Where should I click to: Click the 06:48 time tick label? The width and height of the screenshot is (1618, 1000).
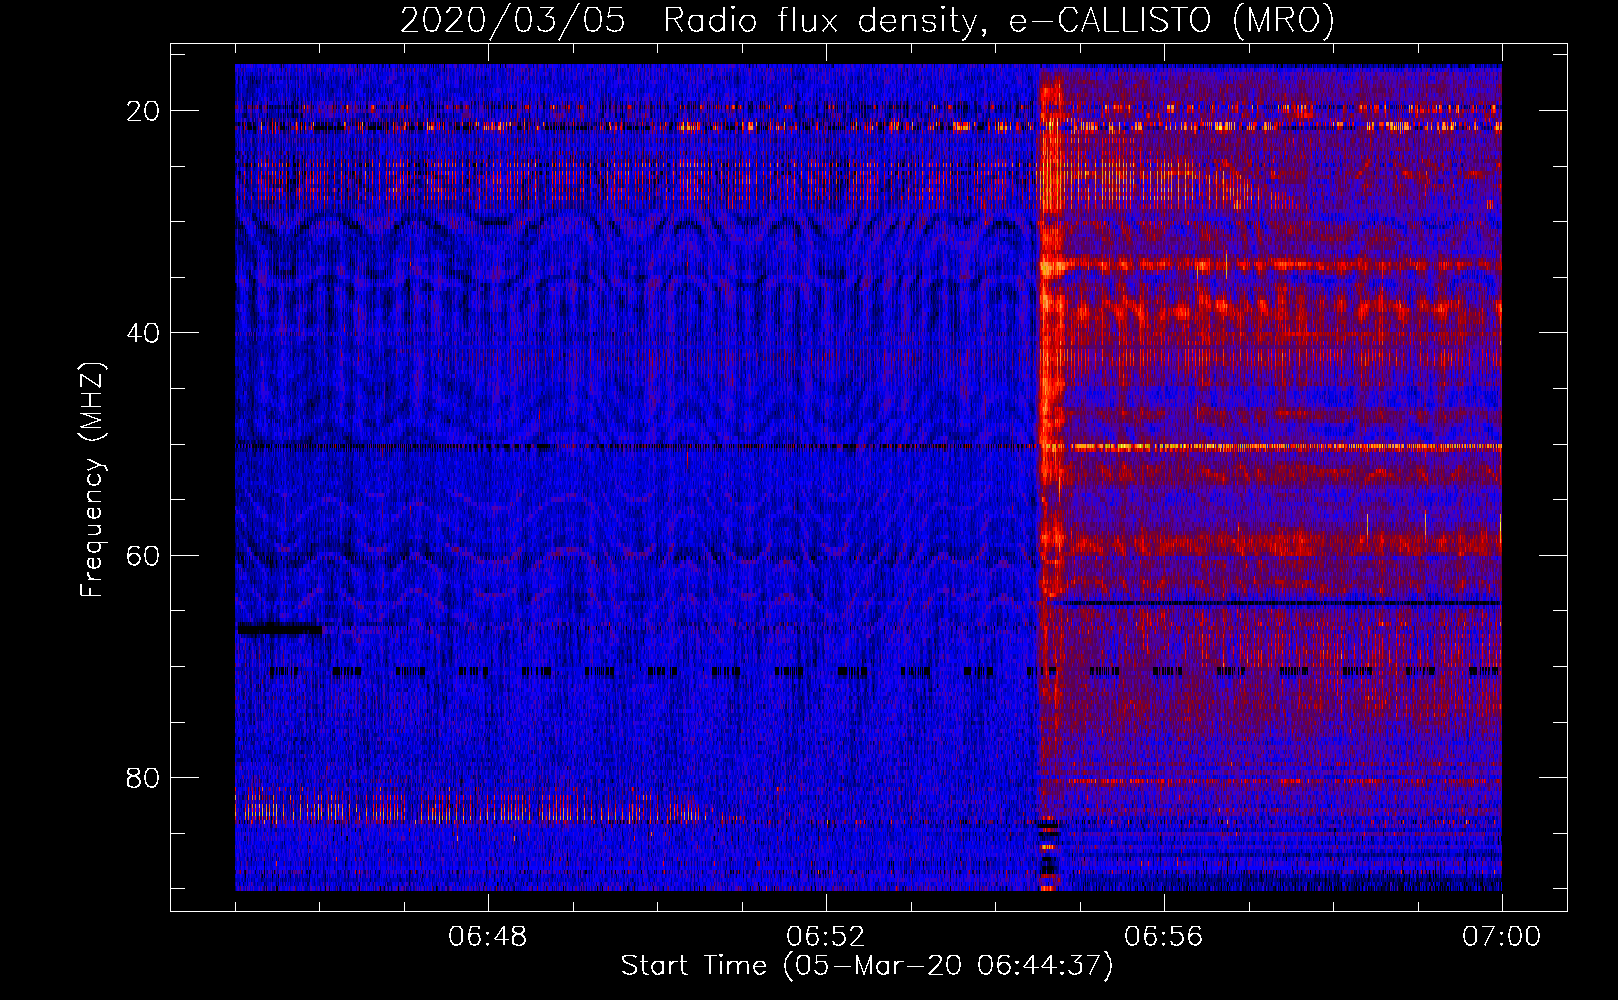pos(488,937)
